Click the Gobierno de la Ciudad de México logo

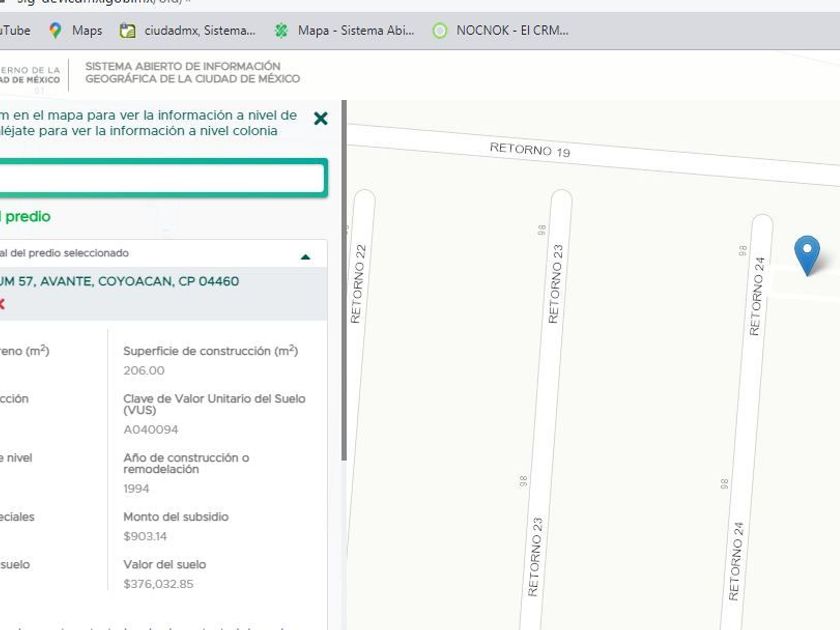pyautogui.click(x=30, y=74)
